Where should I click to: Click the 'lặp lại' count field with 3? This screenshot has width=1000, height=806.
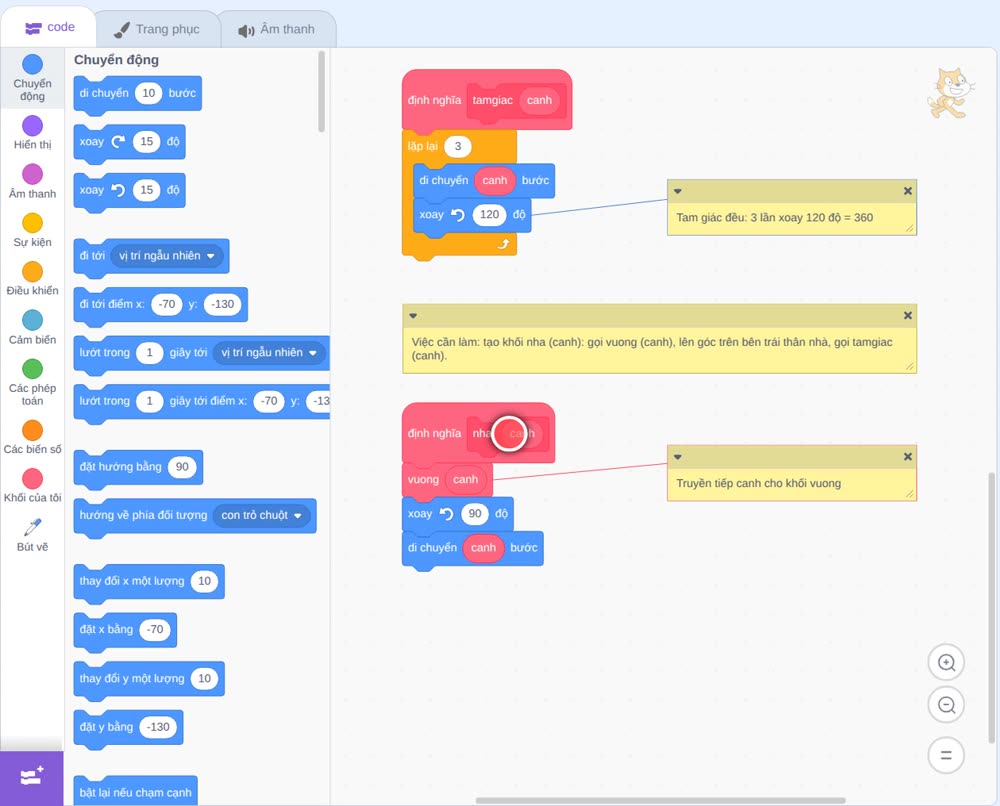(457, 147)
